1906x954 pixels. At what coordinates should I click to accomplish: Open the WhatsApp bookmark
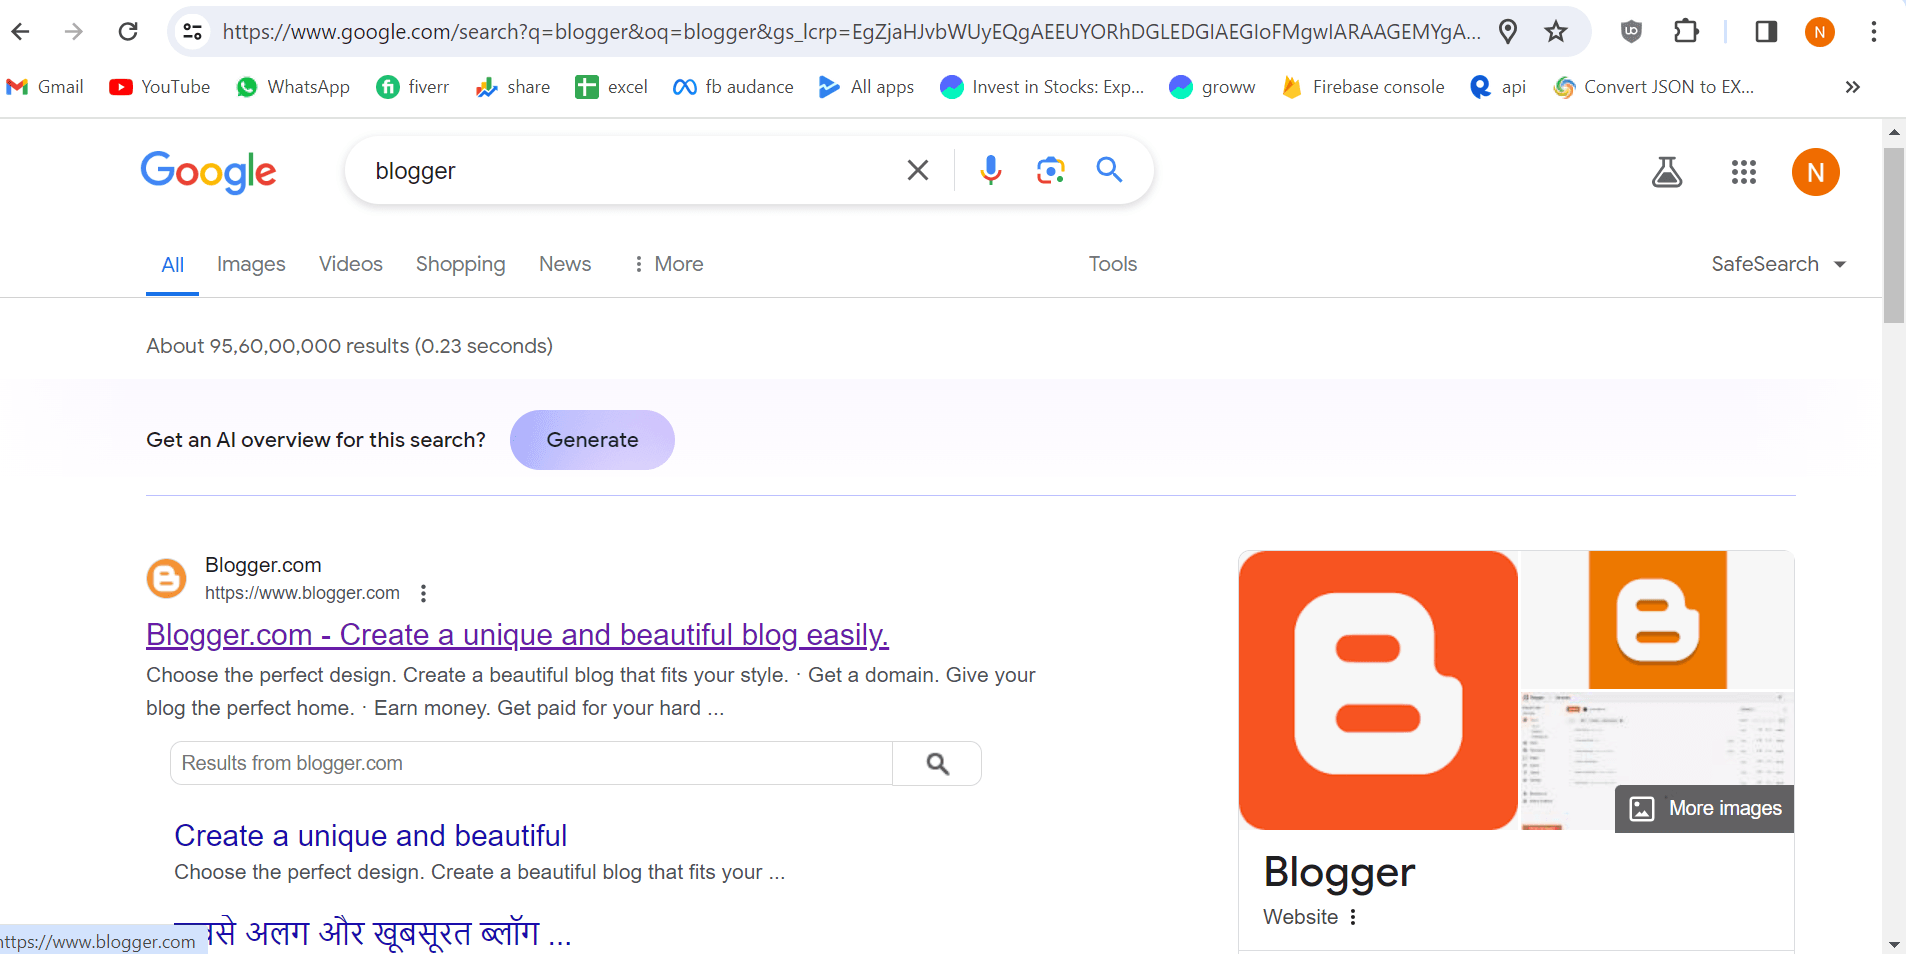[293, 87]
